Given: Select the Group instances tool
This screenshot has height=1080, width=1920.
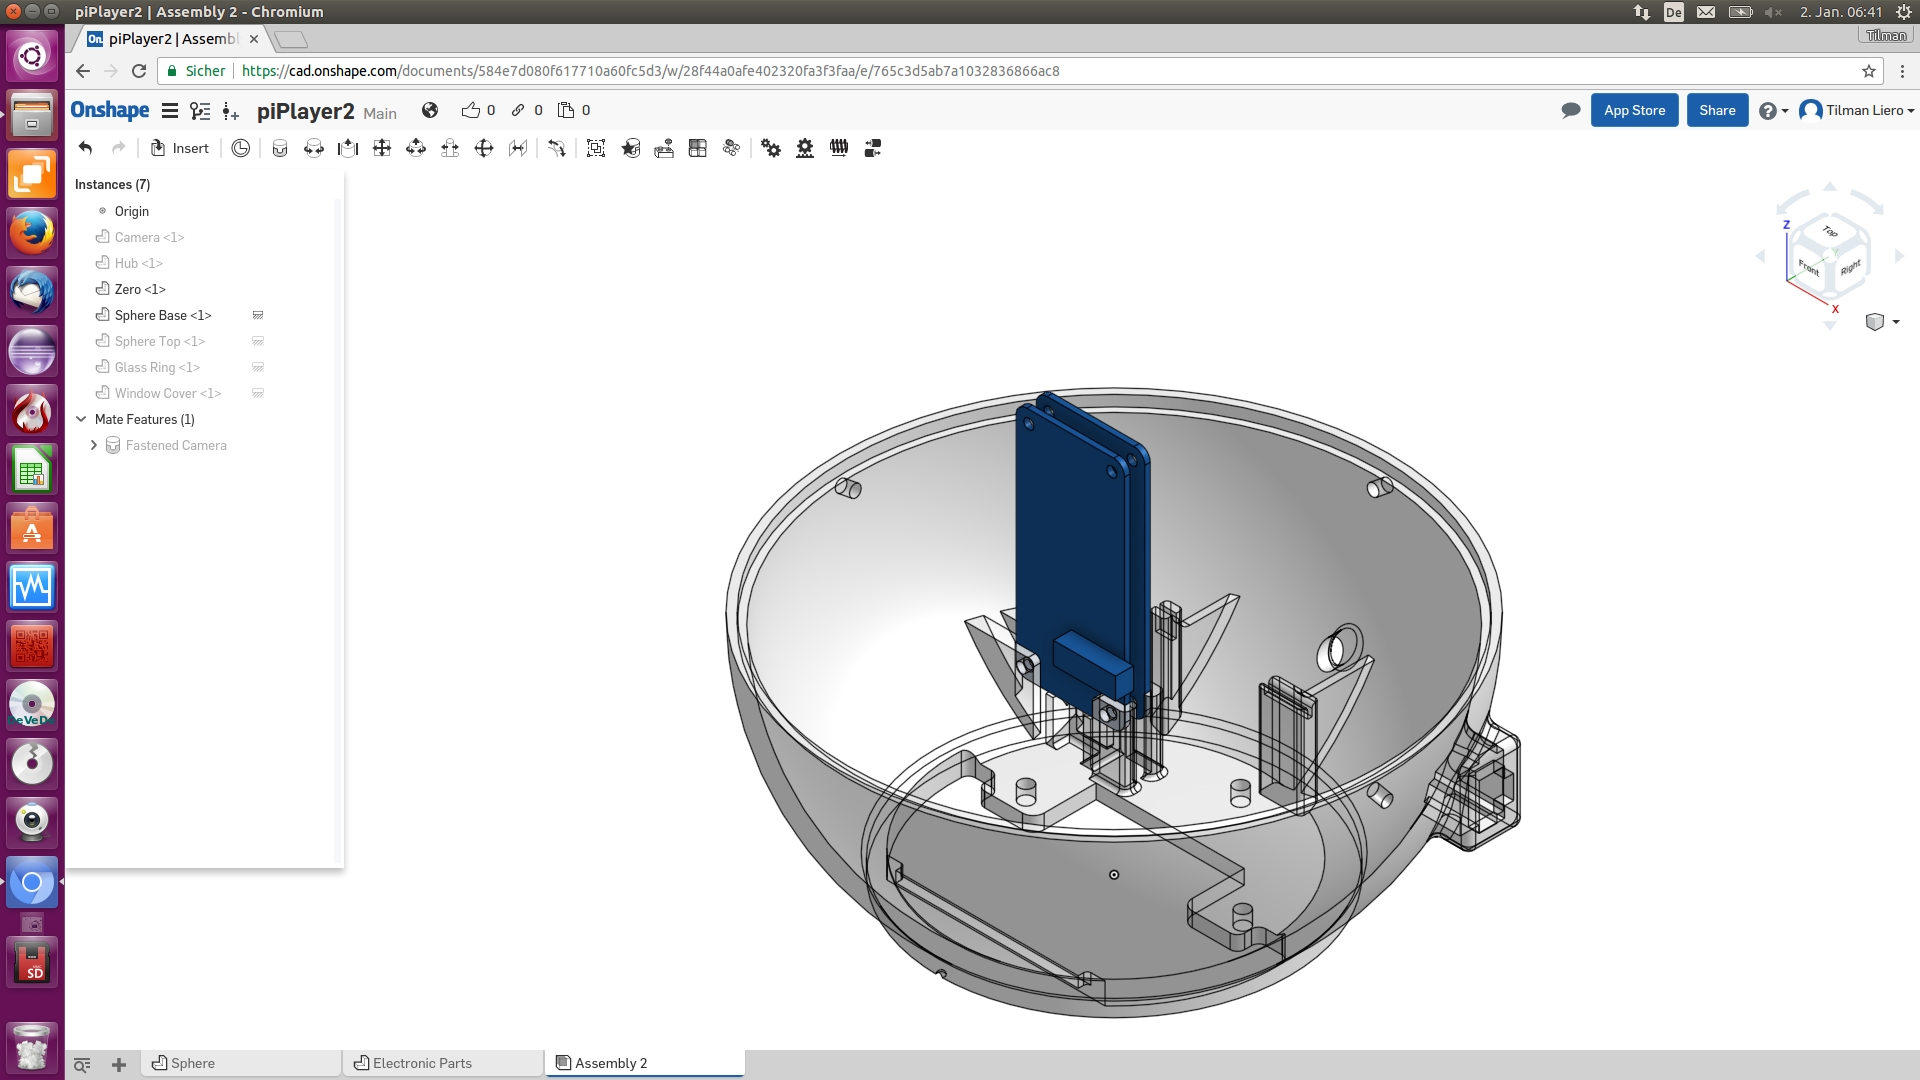Looking at the screenshot, I should [x=596, y=148].
